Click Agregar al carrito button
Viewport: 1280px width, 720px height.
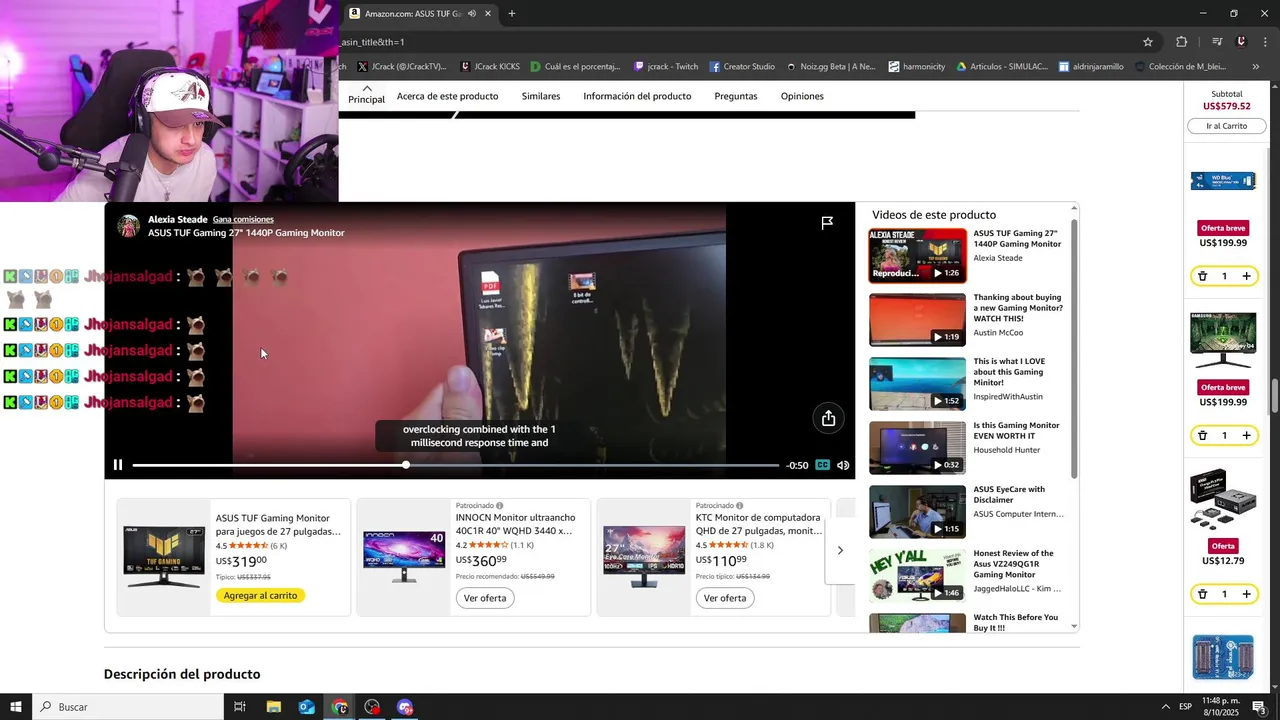260,595
